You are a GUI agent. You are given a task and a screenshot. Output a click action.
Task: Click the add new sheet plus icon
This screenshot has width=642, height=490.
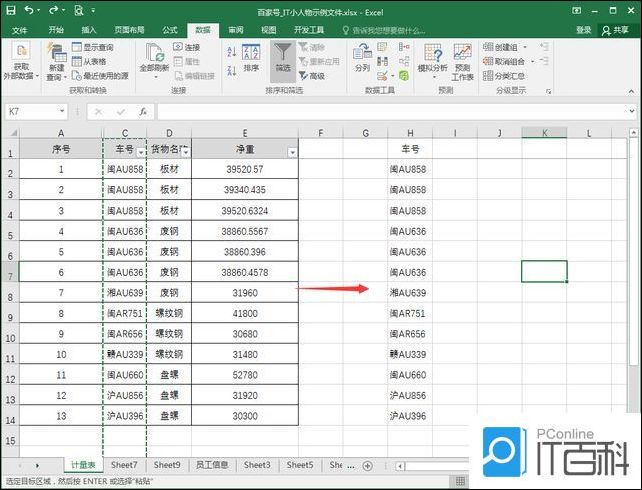coord(367,465)
